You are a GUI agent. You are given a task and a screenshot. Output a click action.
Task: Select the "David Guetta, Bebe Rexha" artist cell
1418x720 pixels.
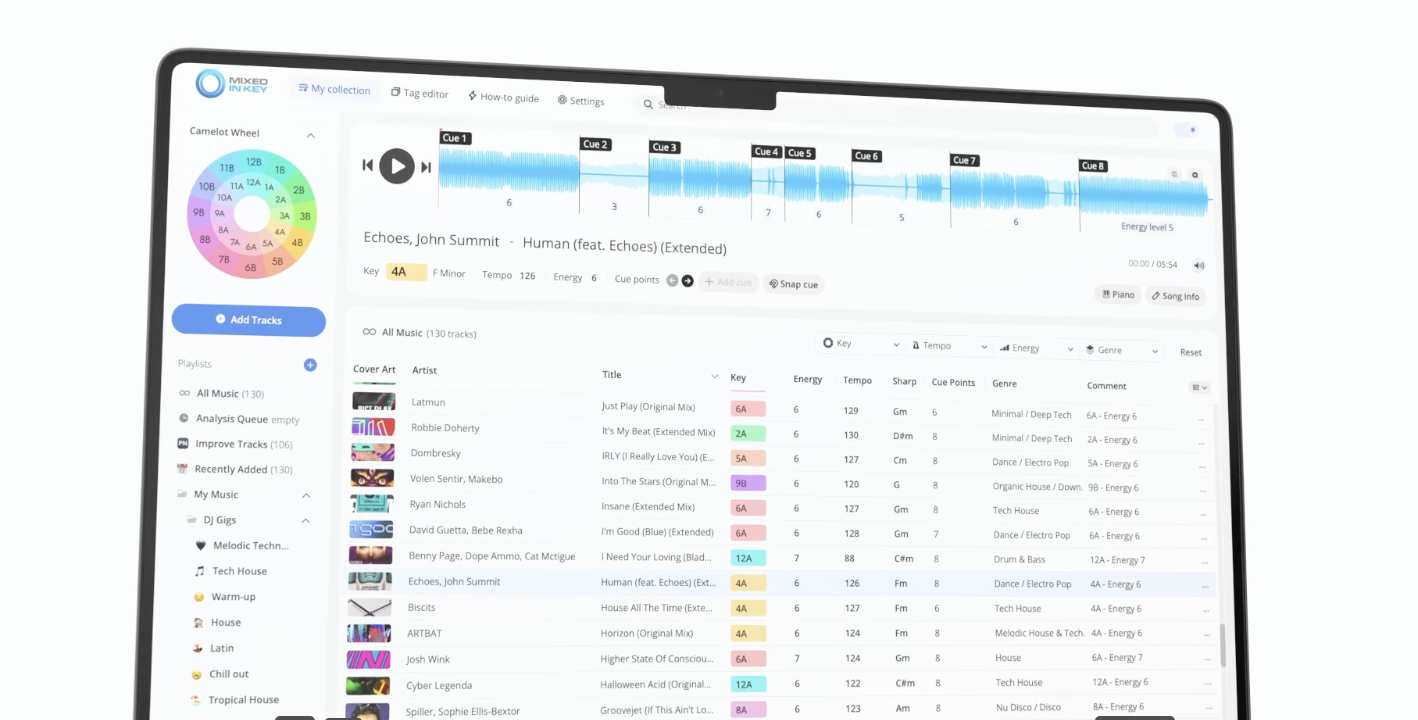click(x=465, y=530)
